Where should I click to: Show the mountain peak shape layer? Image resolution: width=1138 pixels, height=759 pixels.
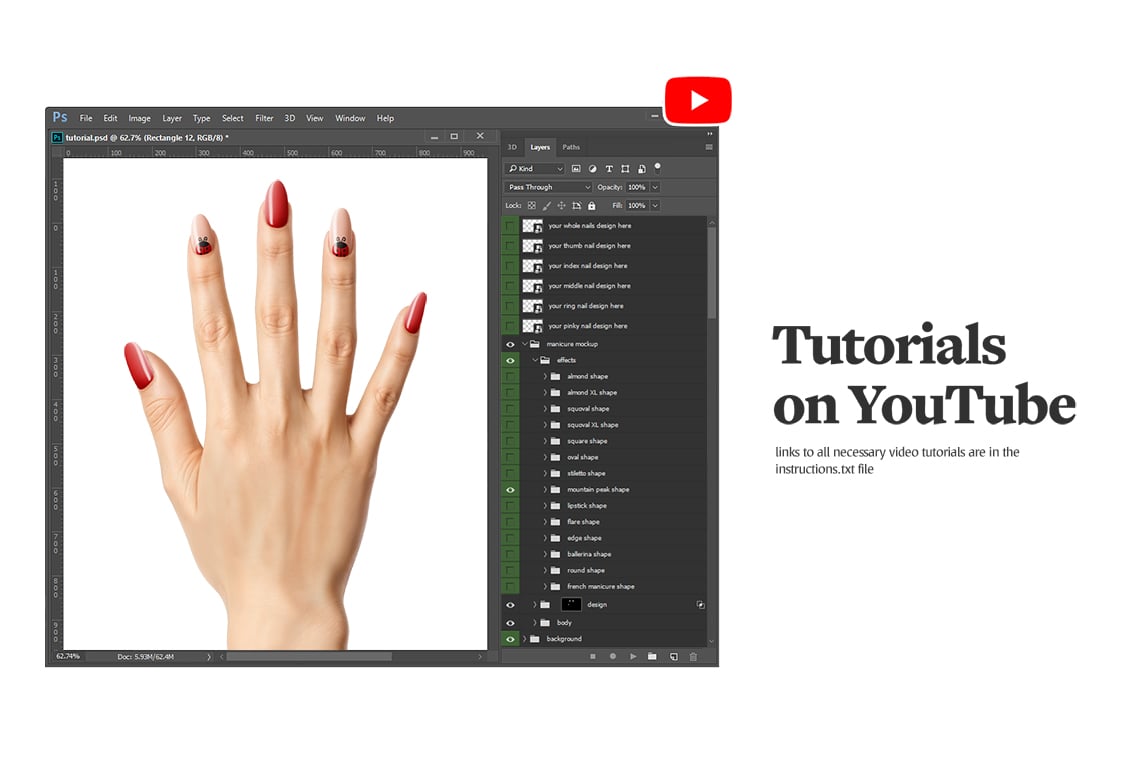coord(510,489)
